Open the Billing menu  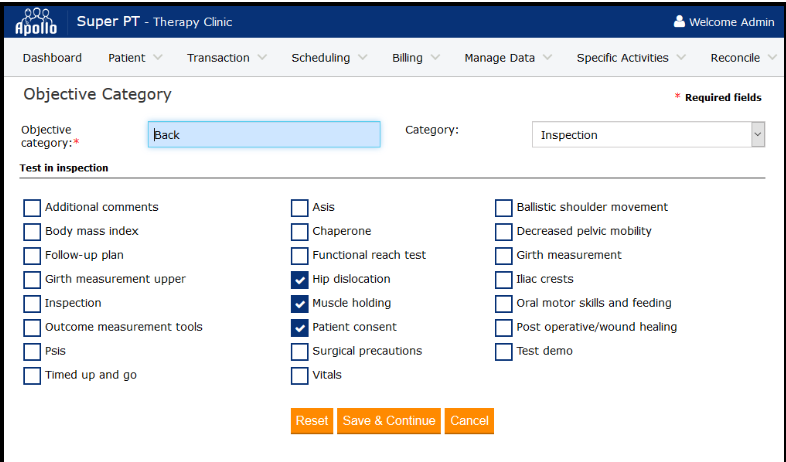pyautogui.click(x=415, y=58)
